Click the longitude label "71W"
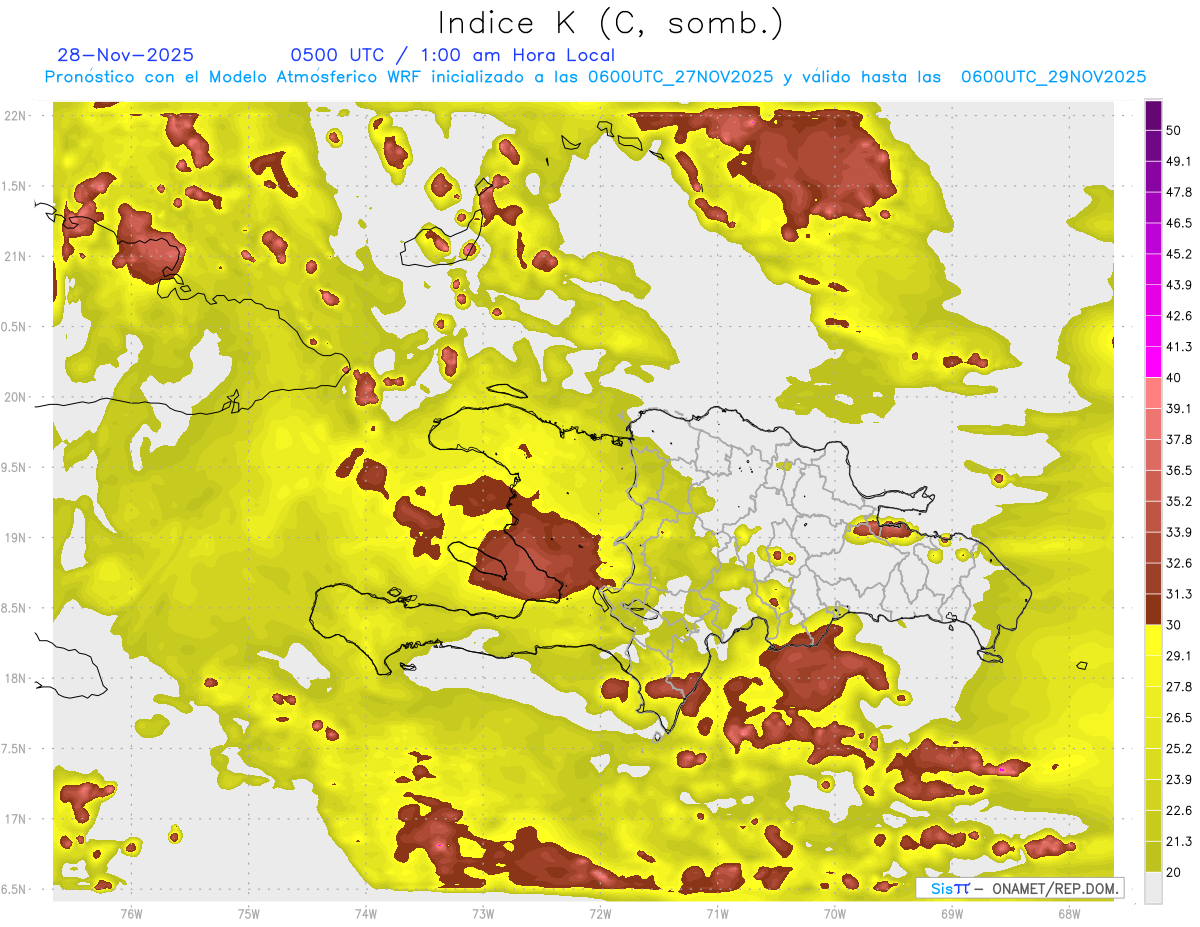 (717, 914)
